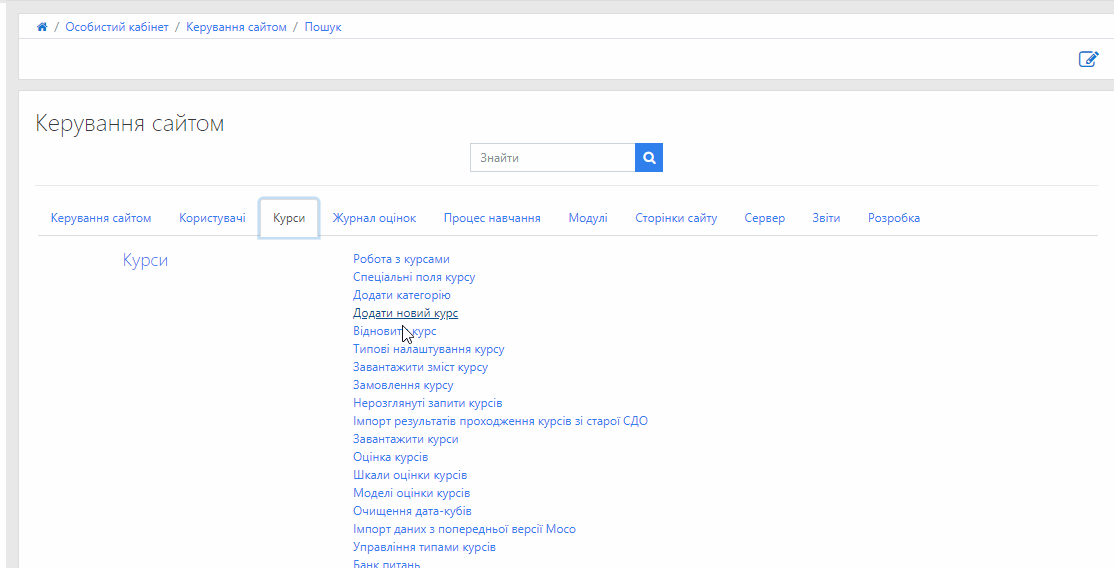Switch to the Сторінки сайту tab
This screenshot has width=1114, height=568.
(x=676, y=218)
